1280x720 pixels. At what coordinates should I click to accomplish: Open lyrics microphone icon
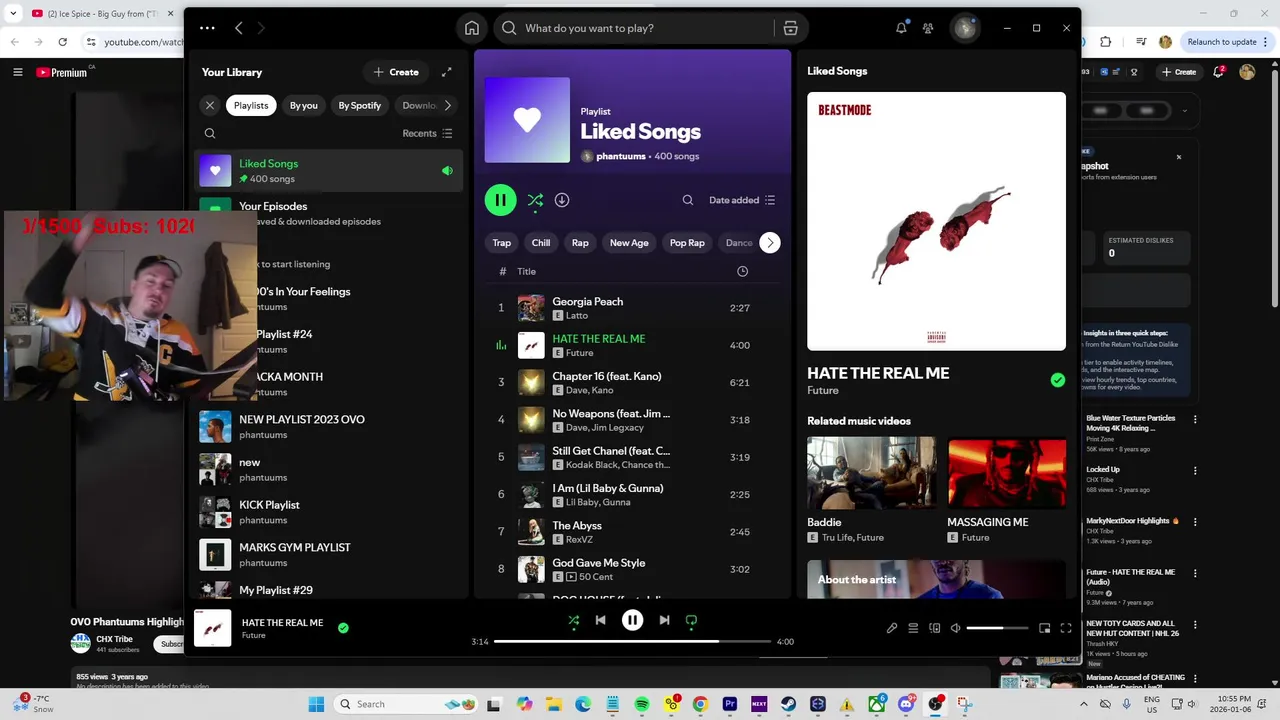click(x=892, y=628)
